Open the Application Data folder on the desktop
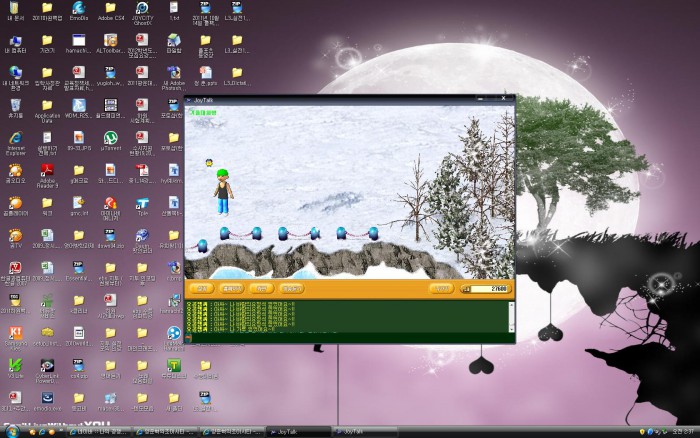The image size is (700, 438). pos(47,106)
